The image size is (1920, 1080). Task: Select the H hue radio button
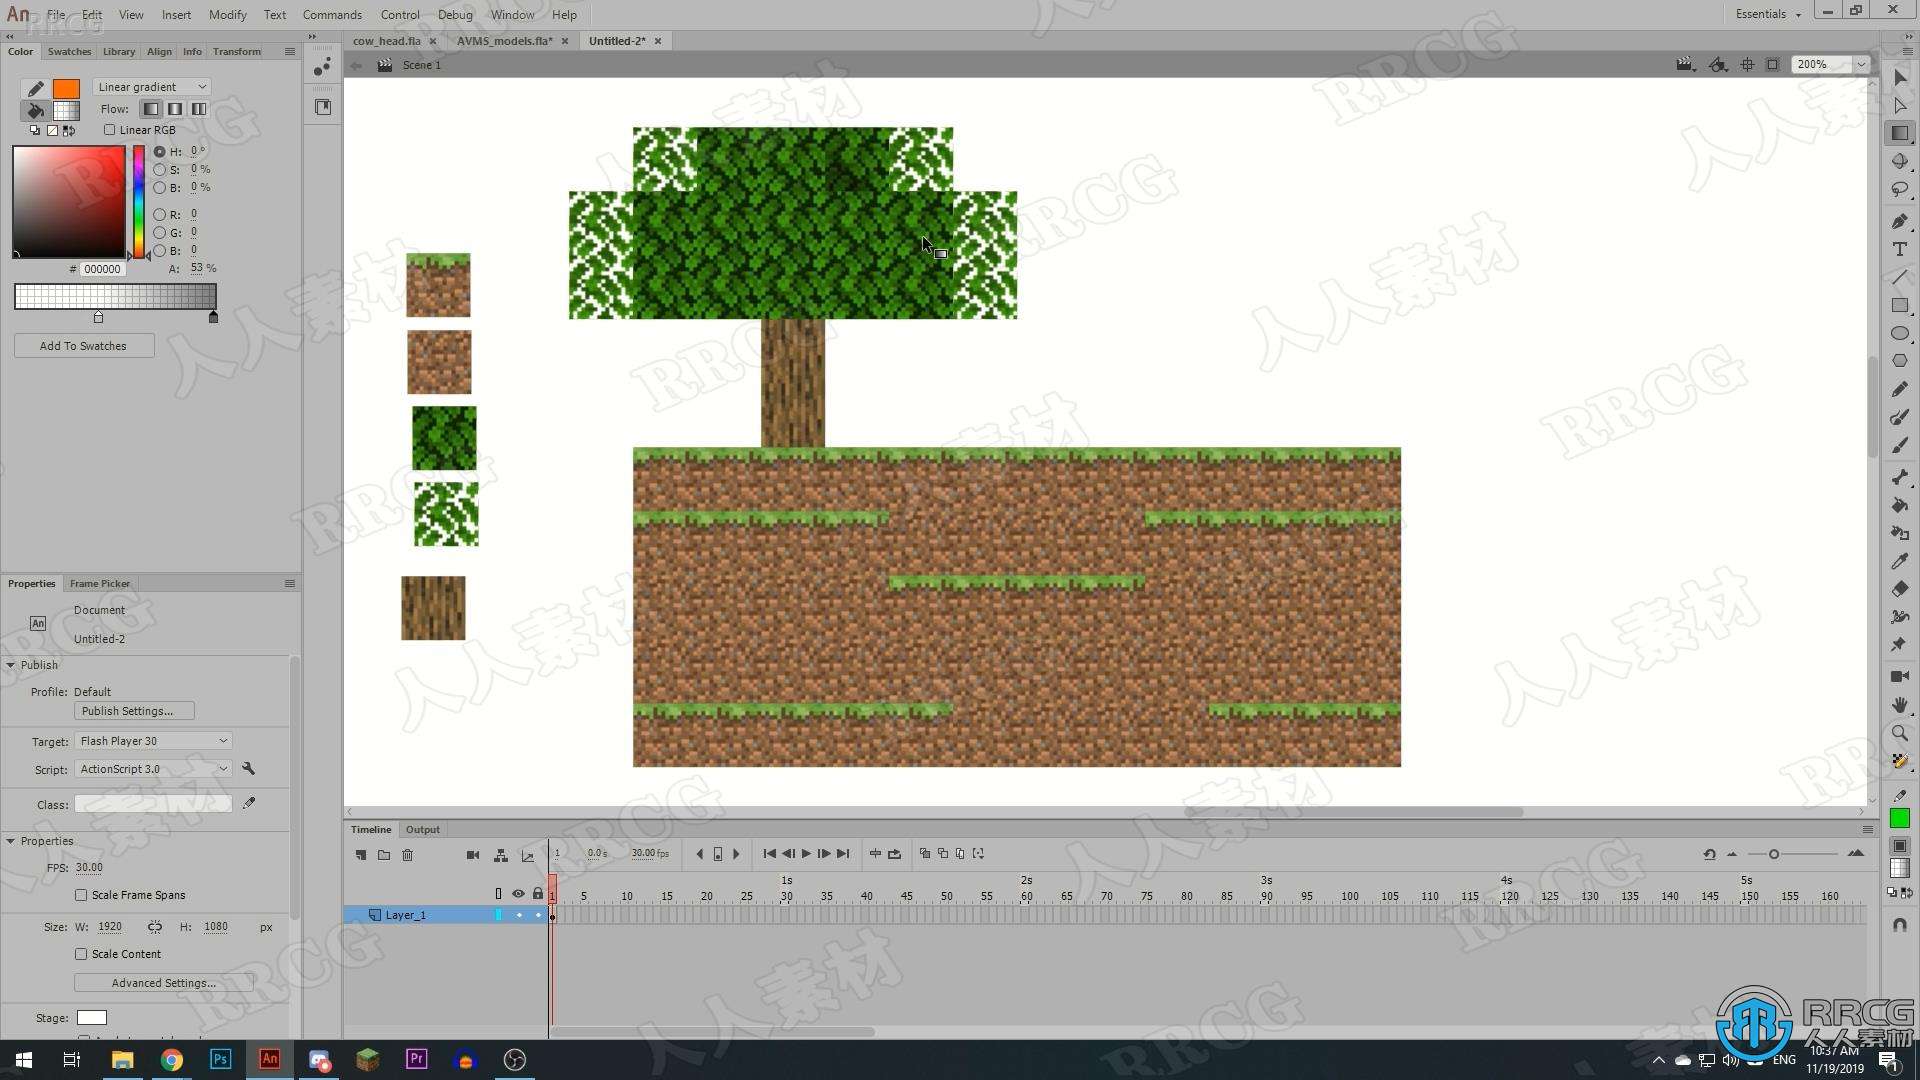pos(160,152)
